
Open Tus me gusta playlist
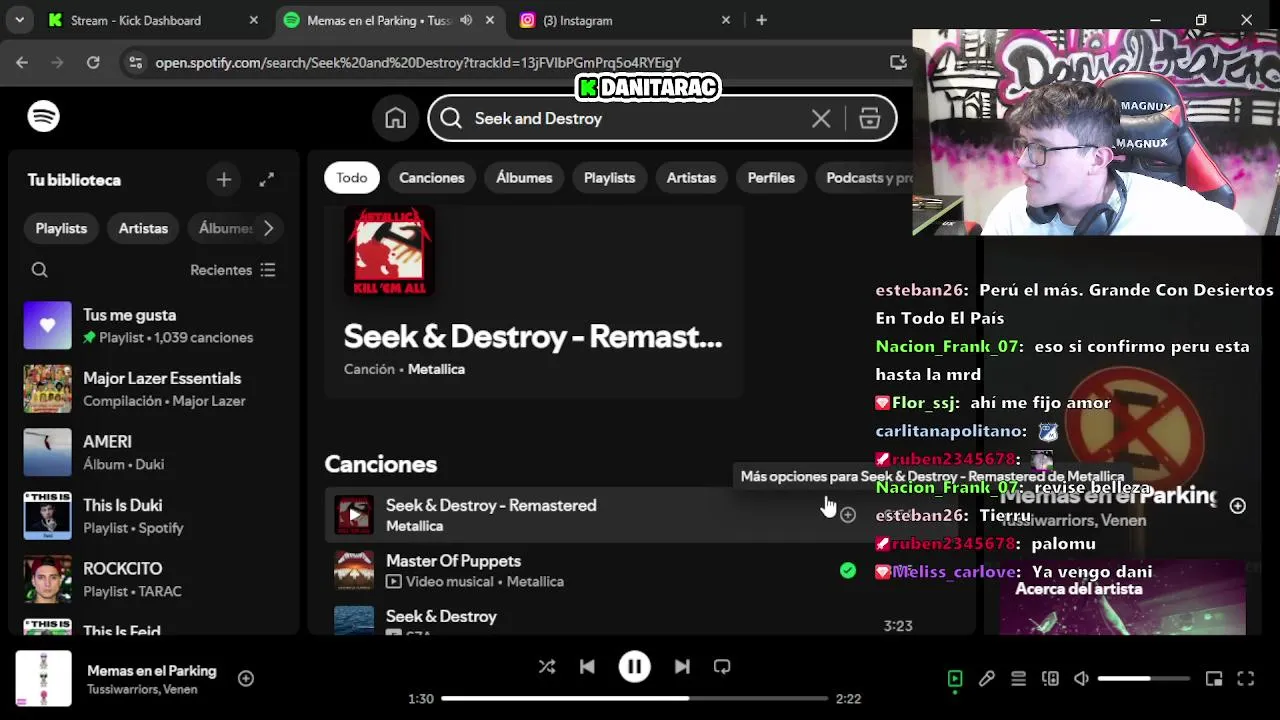153,326
